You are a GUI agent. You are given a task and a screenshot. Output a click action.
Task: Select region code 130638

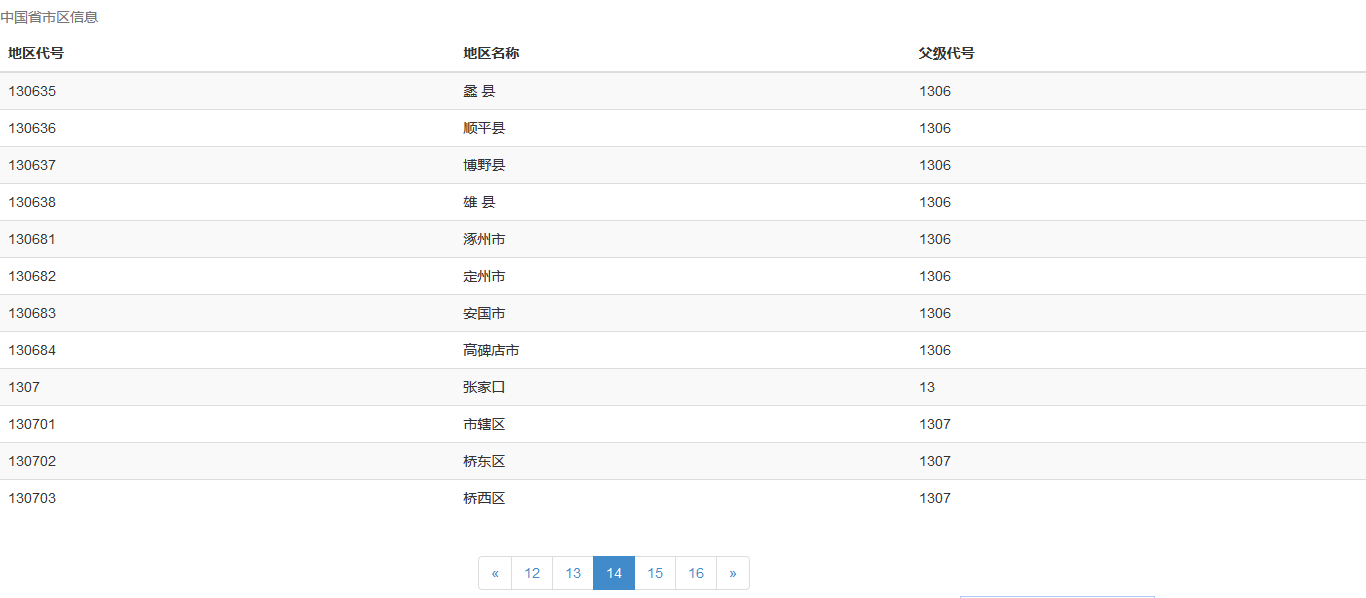pos(32,202)
